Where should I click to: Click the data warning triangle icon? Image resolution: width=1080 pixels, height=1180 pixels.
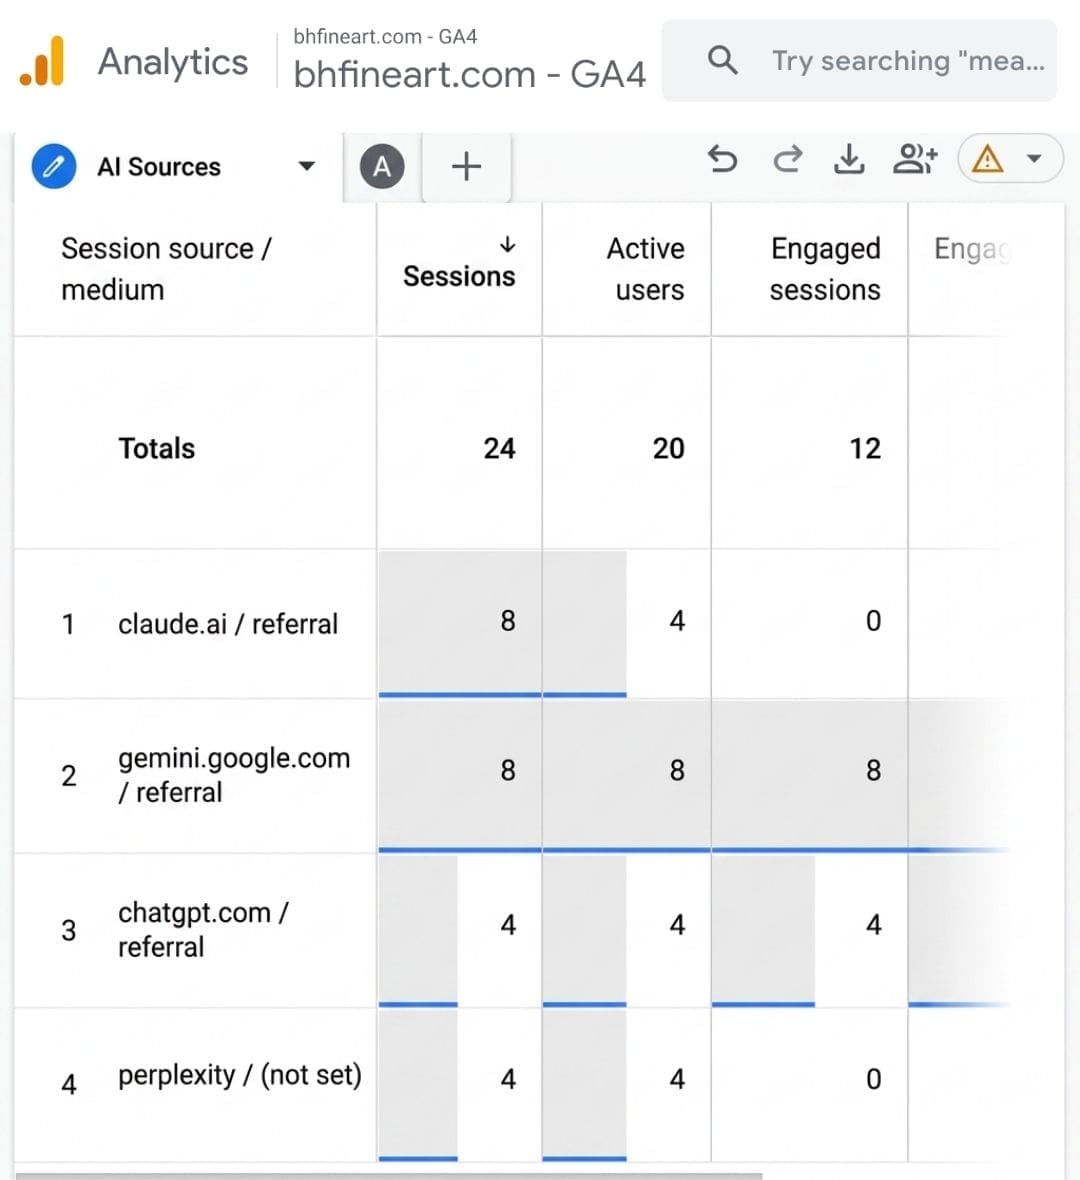pos(987,160)
